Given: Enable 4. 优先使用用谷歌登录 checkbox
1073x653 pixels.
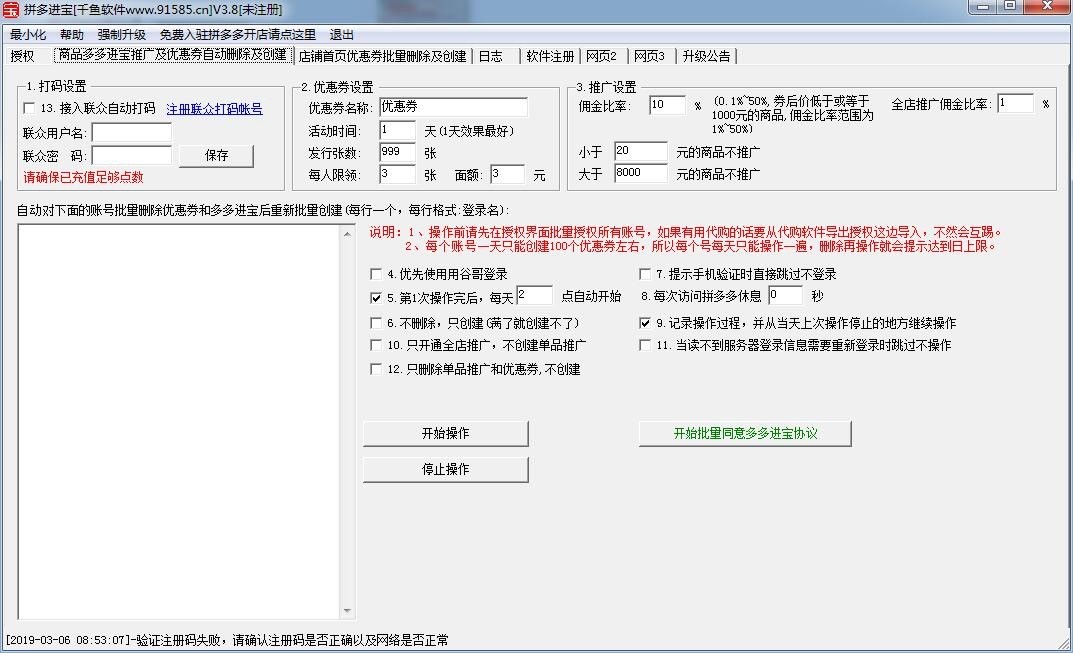Looking at the screenshot, I should point(376,274).
